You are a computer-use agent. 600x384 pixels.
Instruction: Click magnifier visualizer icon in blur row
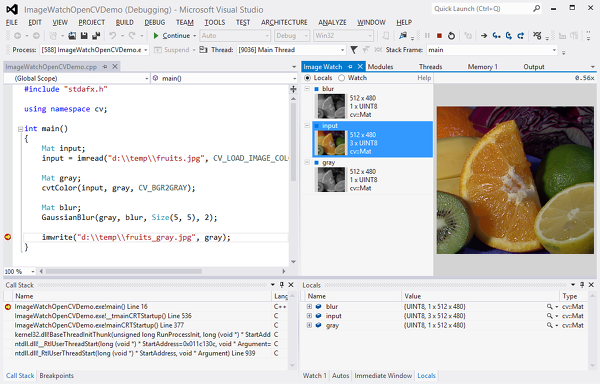point(549,307)
